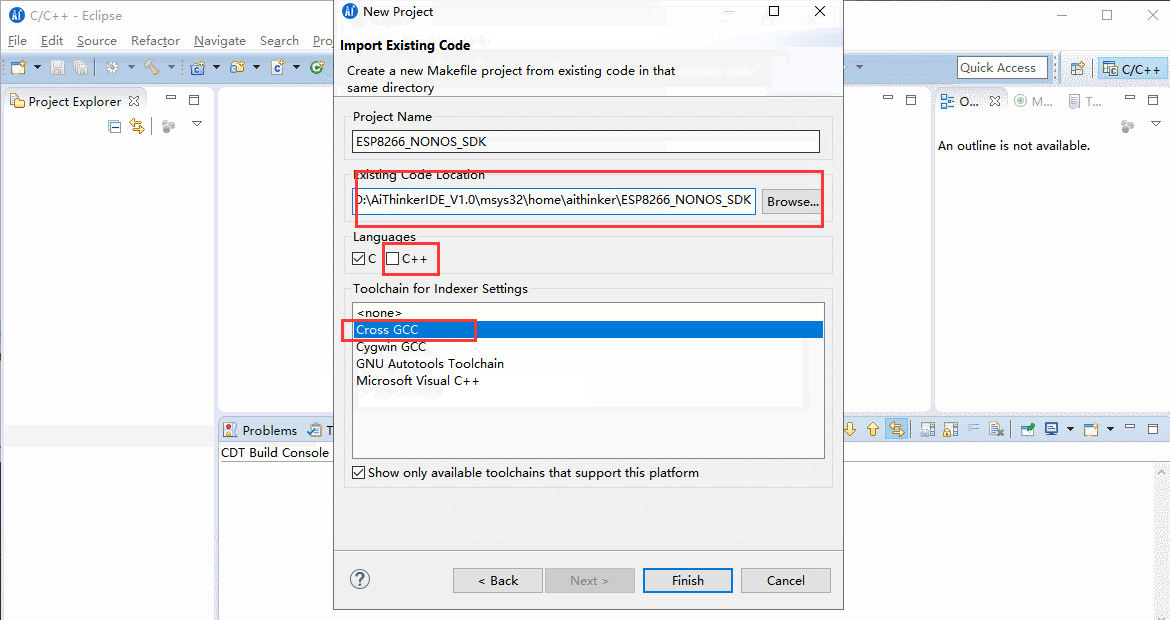Viewport: 1170px width, 620px height.
Task: Click the Browse... button
Action: click(x=791, y=201)
